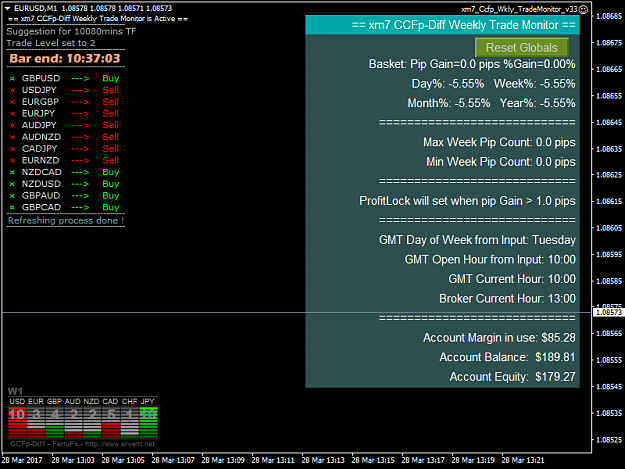Click the Trade Level set to 2 text
Screen dimensions: 625x469
pyautogui.click(x=51, y=43)
